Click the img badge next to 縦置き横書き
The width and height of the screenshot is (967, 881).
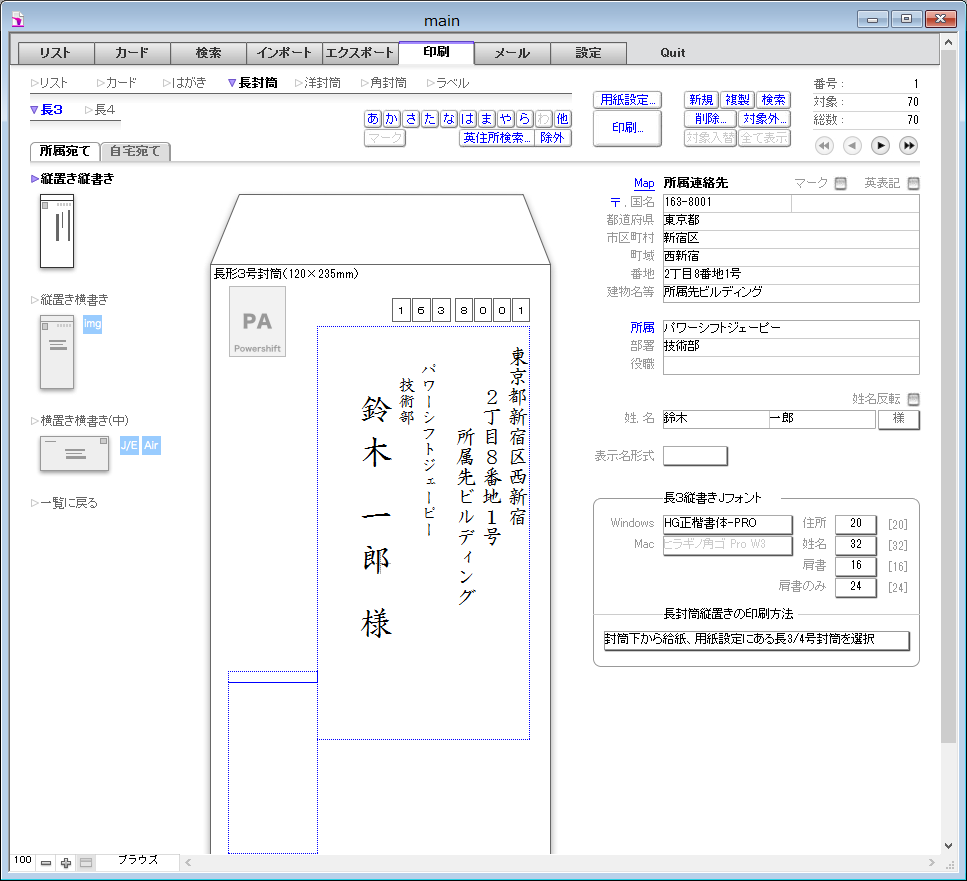92,324
